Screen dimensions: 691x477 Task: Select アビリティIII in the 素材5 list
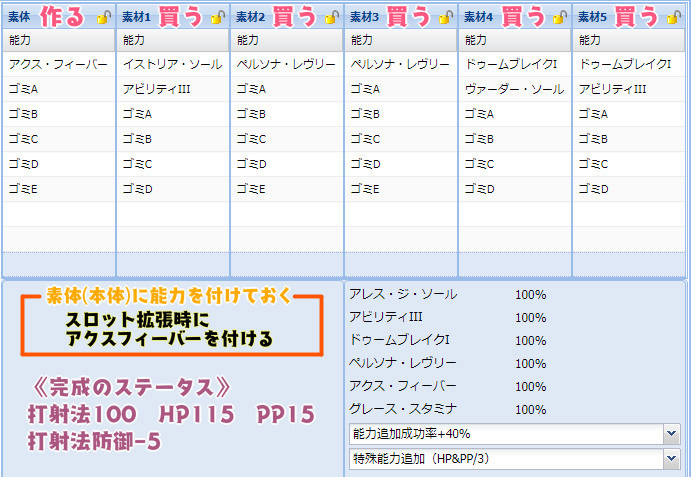[629, 89]
